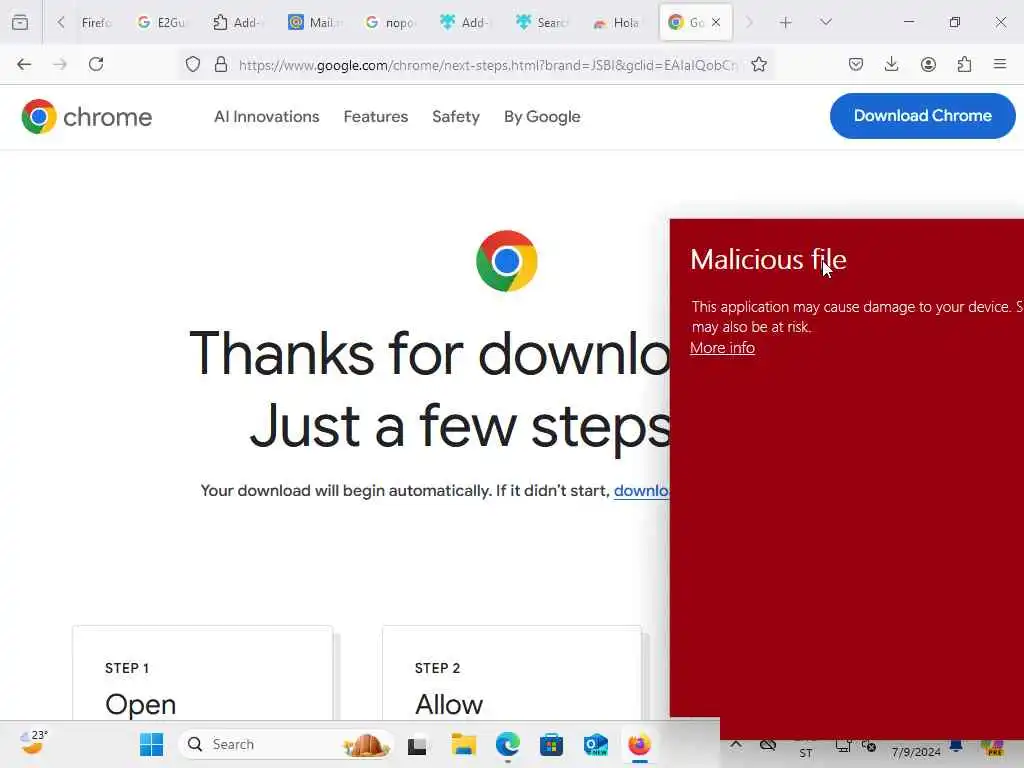This screenshot has height=768, width=1024.
Task: Open the Firefox account menu
Action: point(928,64)
